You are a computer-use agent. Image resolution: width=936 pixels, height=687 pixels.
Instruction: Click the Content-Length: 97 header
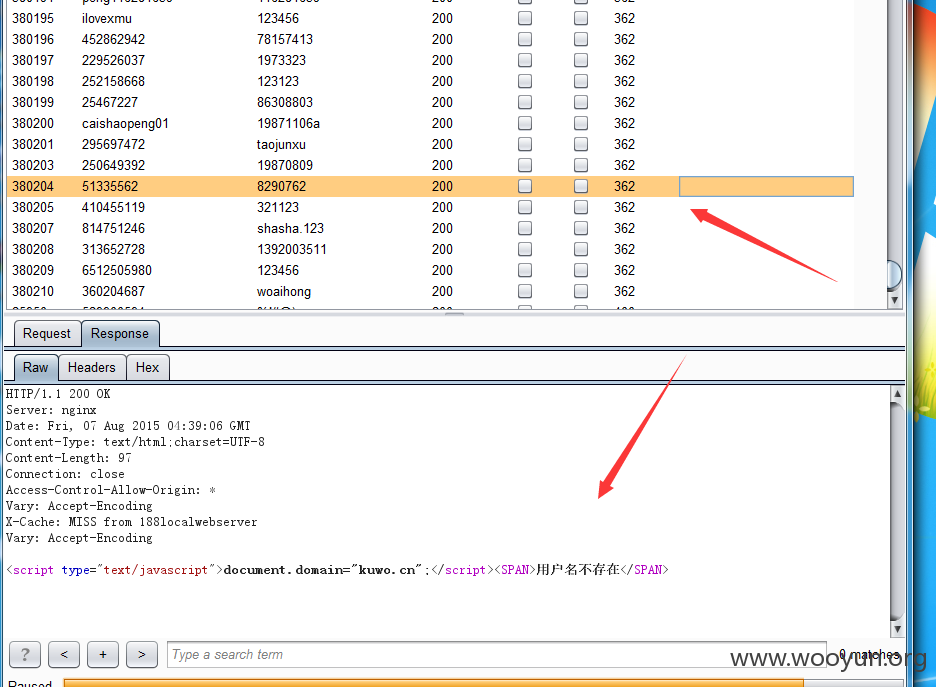[69, 458]
